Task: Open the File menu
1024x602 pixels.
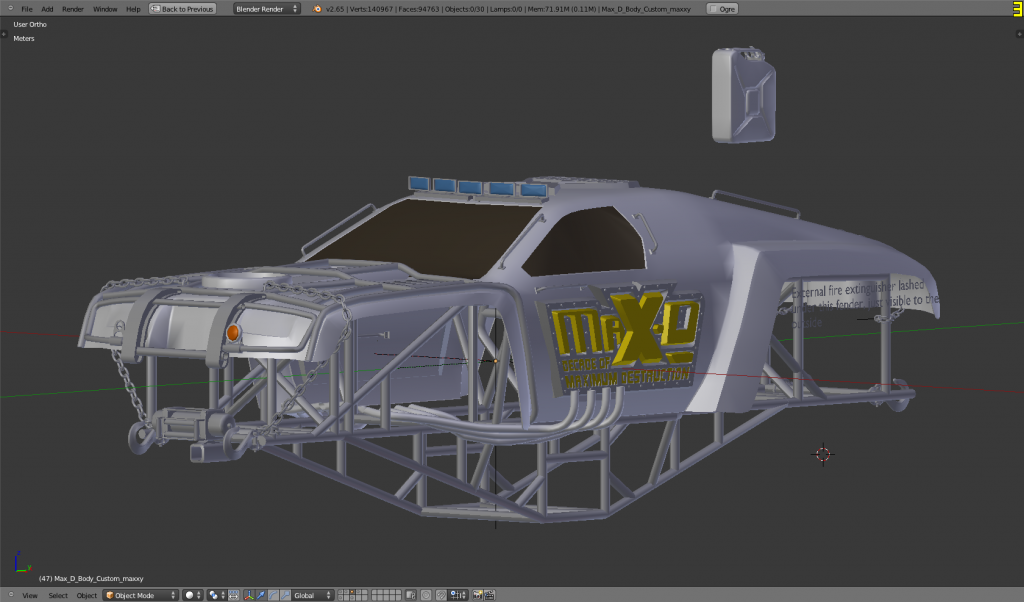Action: [26, 9]
